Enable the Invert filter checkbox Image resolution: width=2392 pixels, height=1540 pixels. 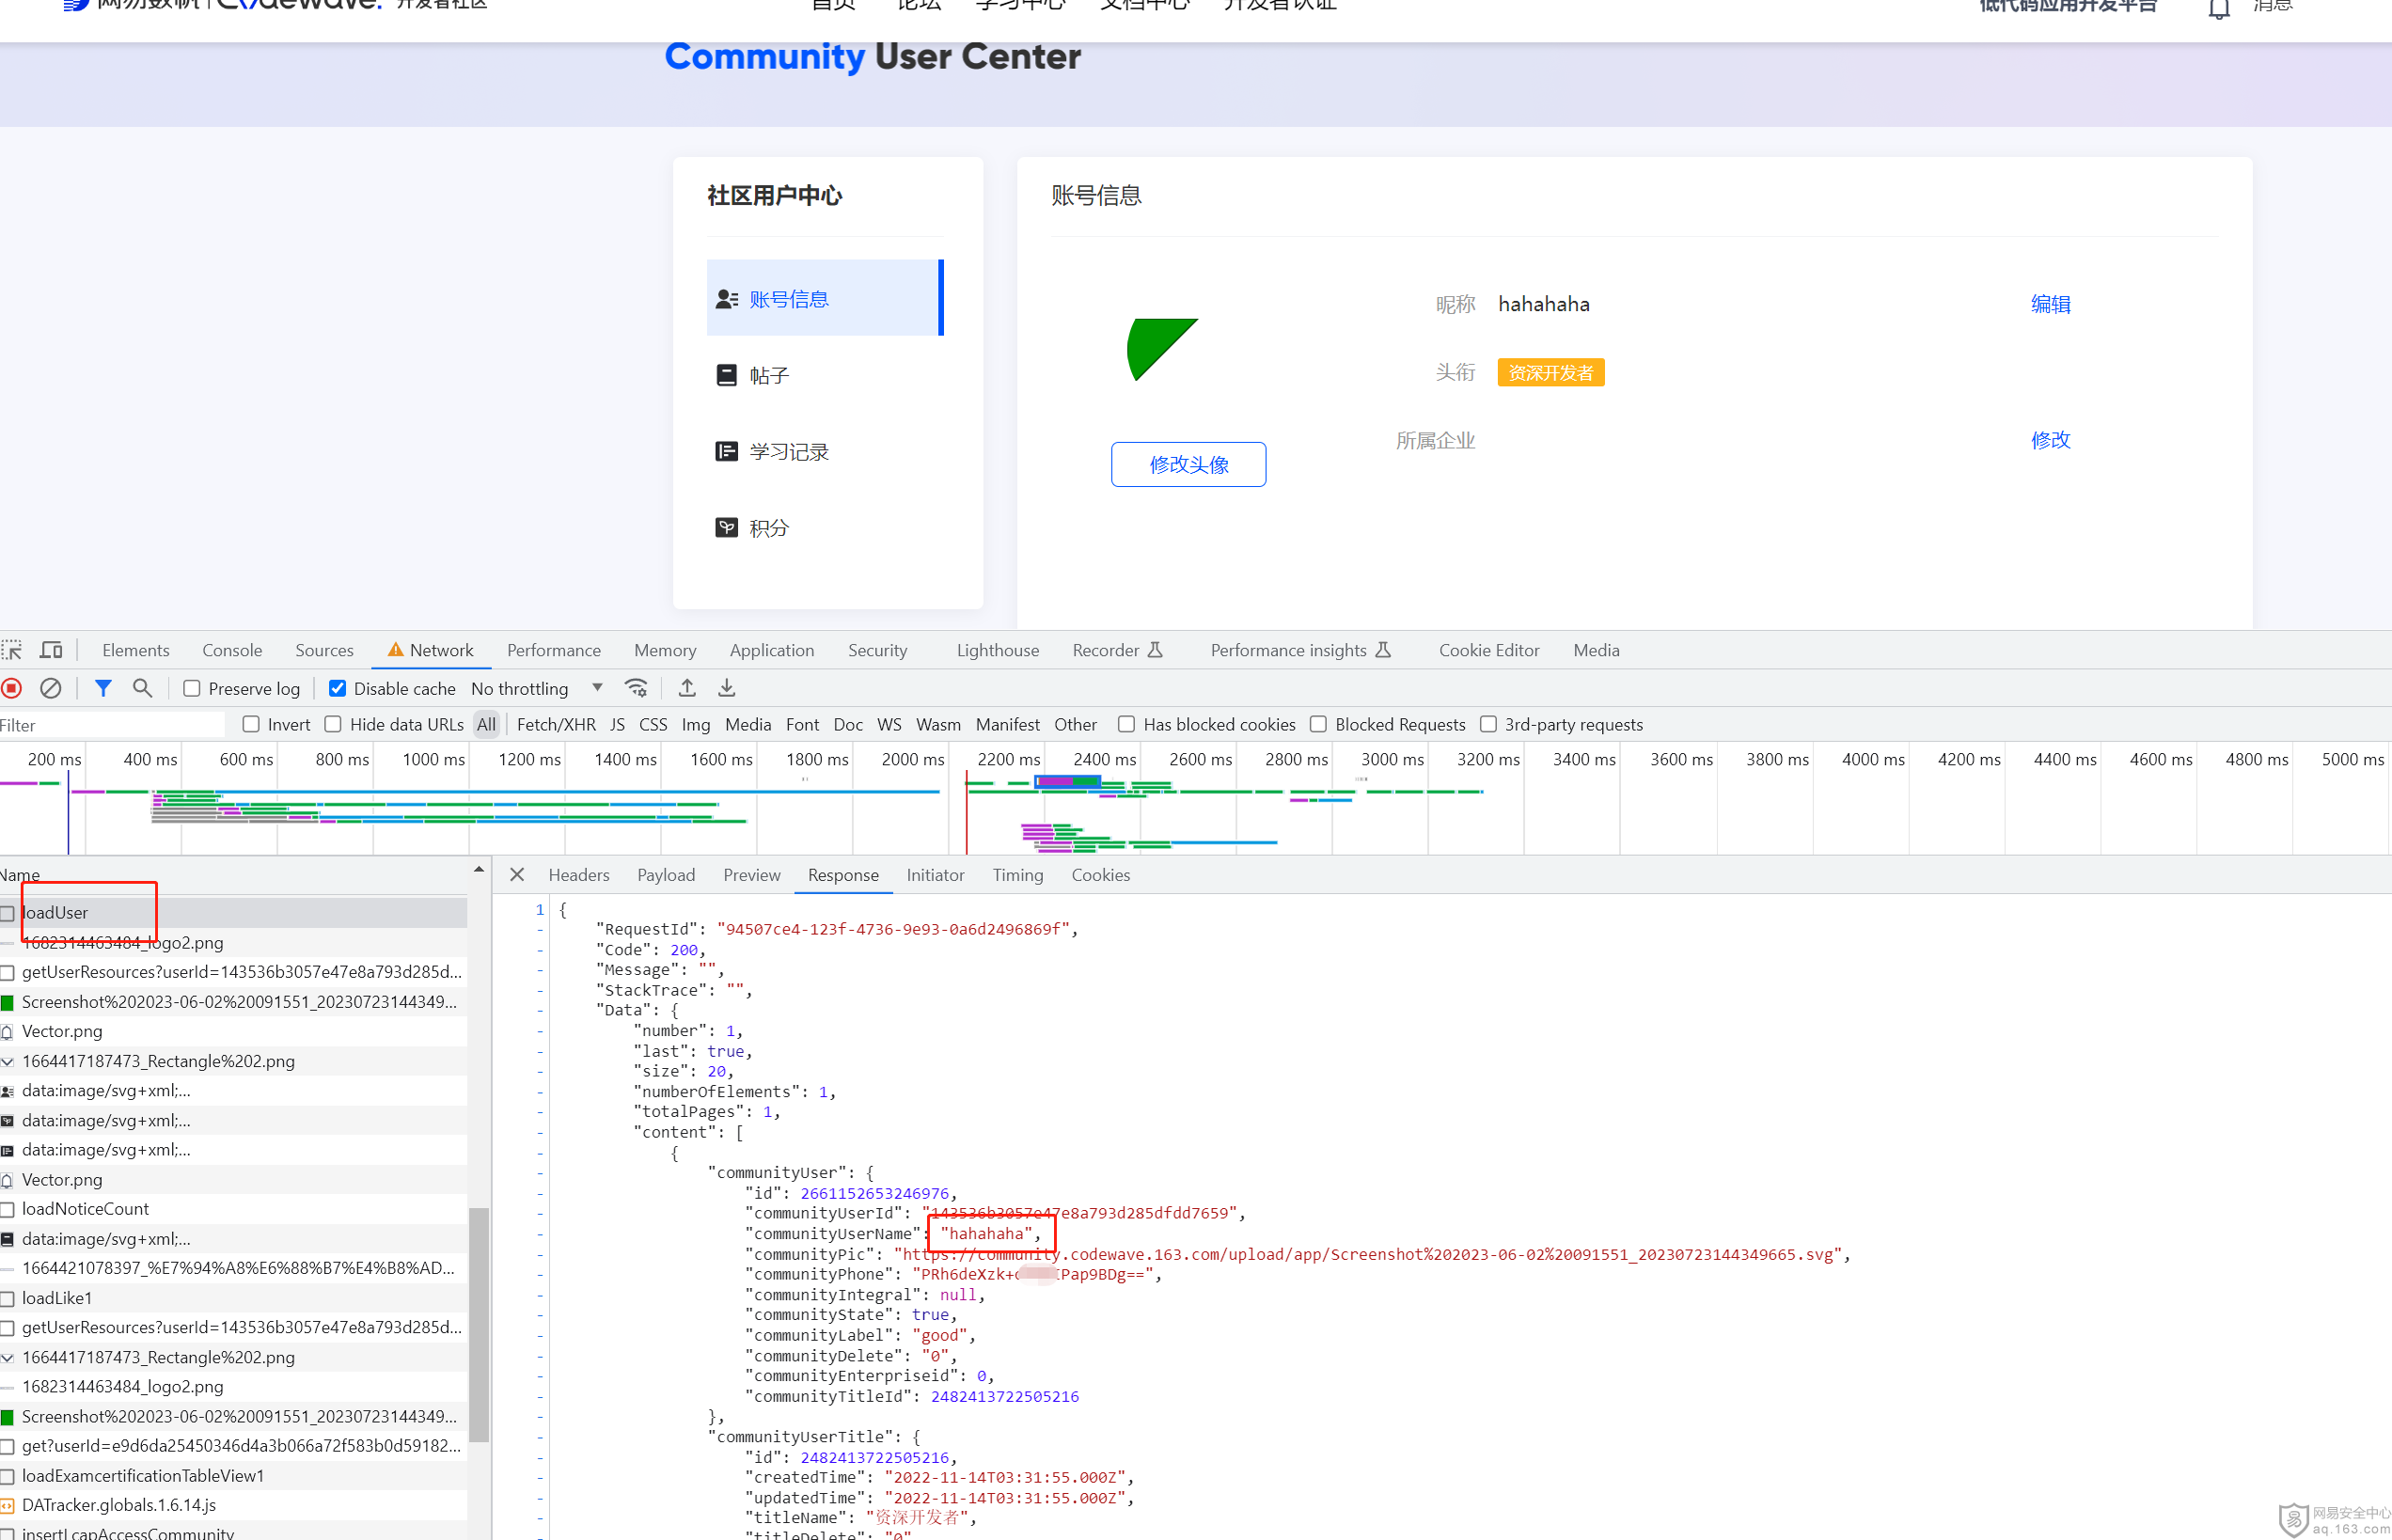251,724
